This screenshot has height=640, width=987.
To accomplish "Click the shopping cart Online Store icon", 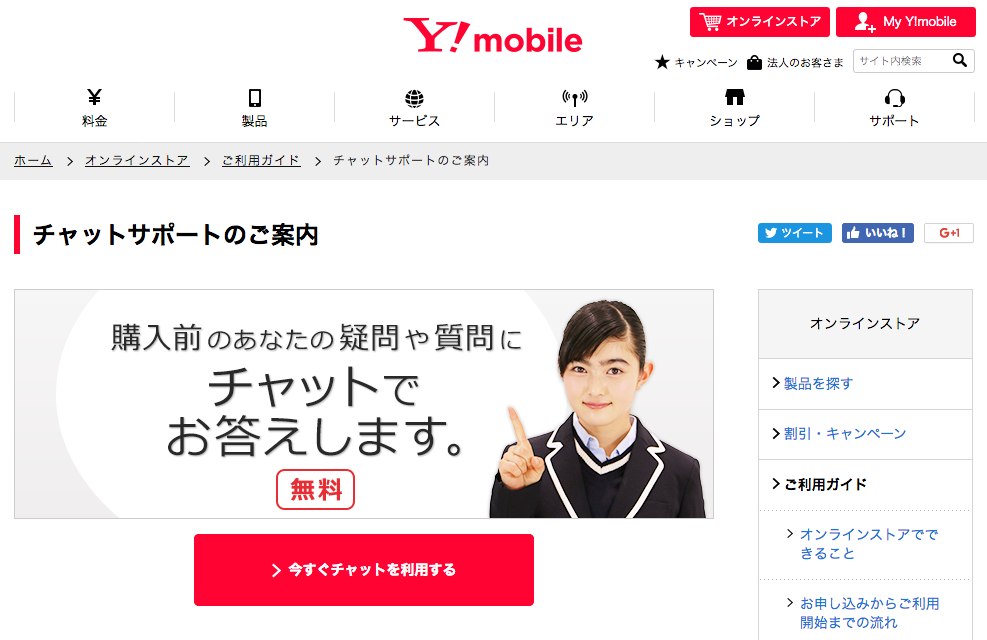I will pyautogui.click(x=711, y=22).
